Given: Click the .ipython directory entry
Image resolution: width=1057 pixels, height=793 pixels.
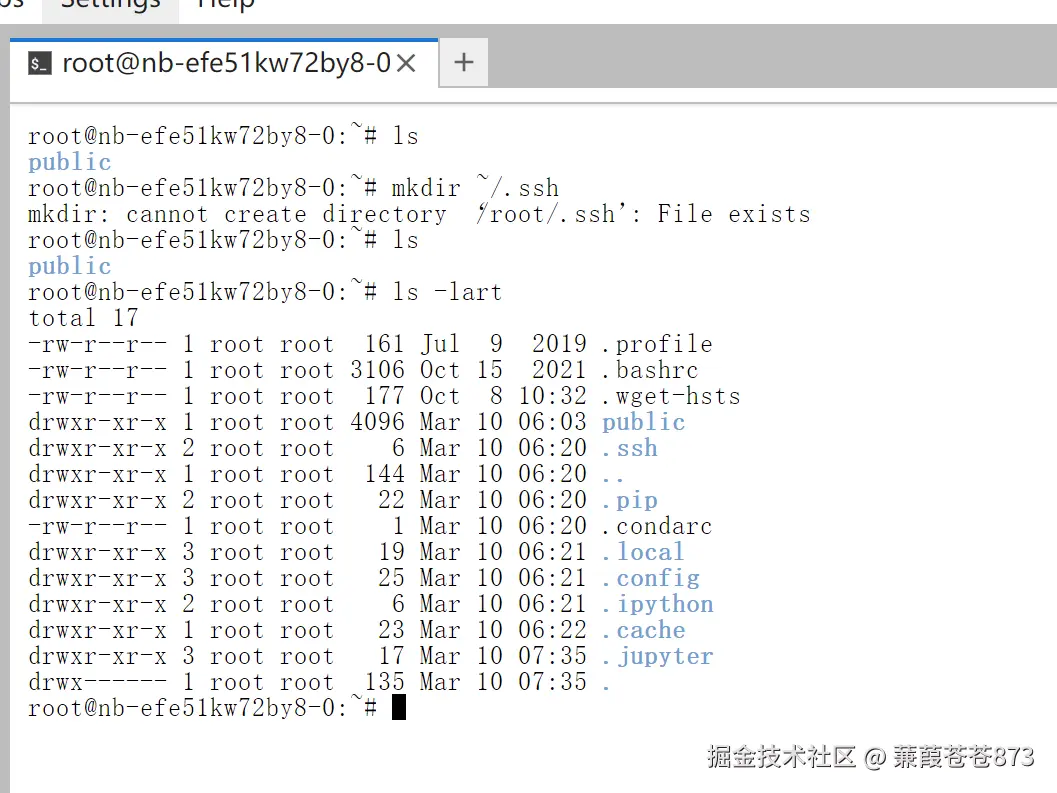Looking at the screenshot, I should (657, 604).
